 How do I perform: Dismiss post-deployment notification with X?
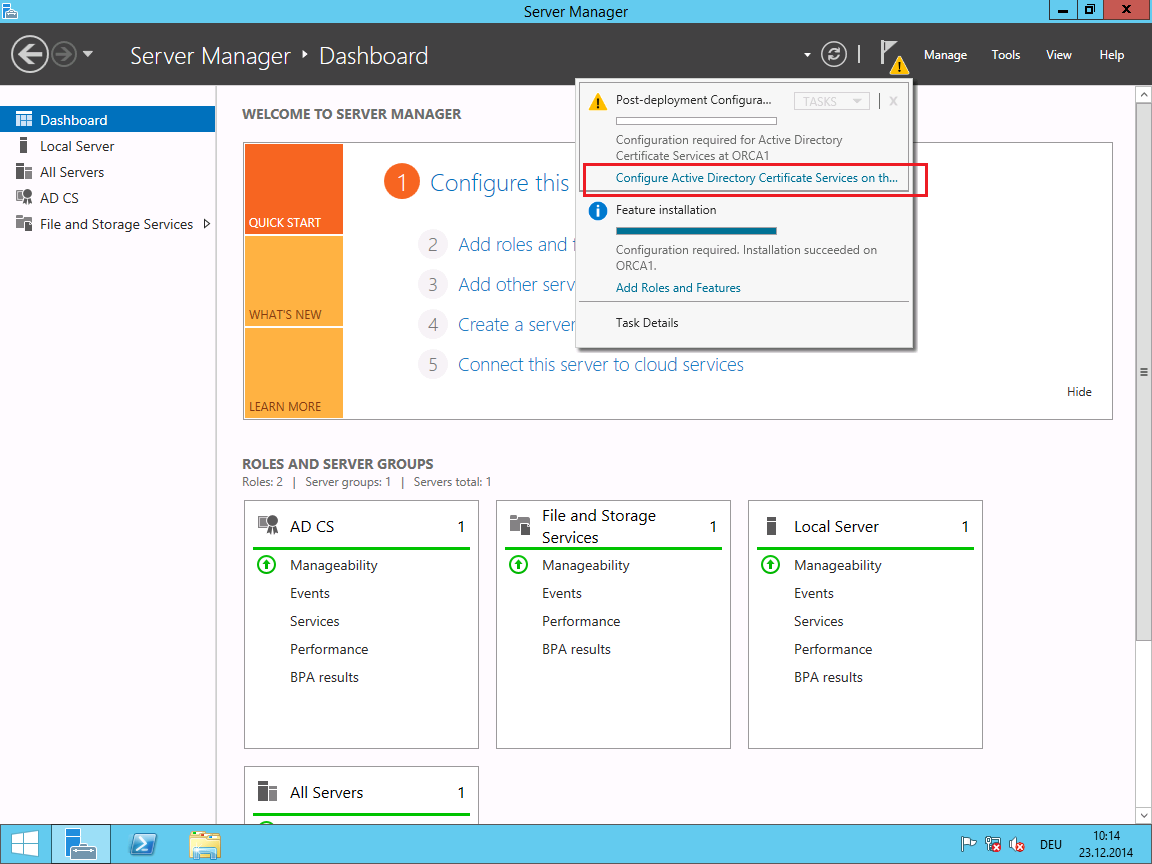click(893, 101)
